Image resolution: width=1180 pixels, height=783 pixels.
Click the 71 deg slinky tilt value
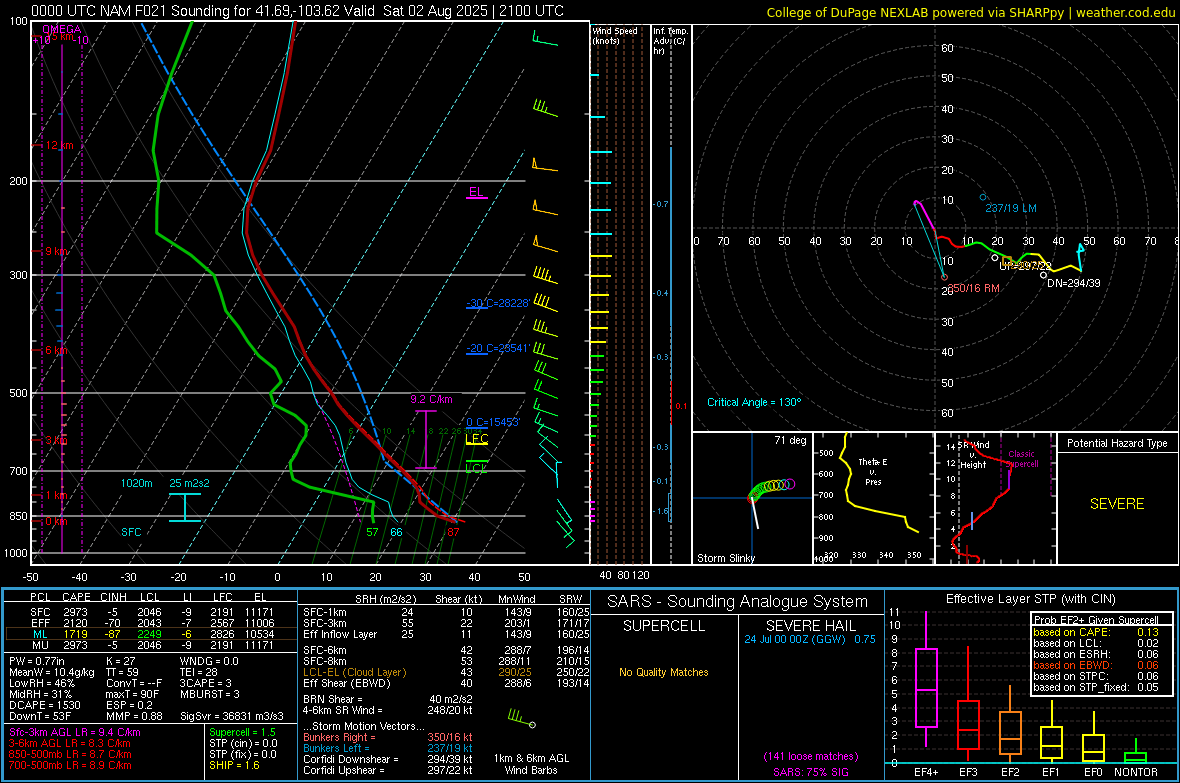click(x=790, y=440)
